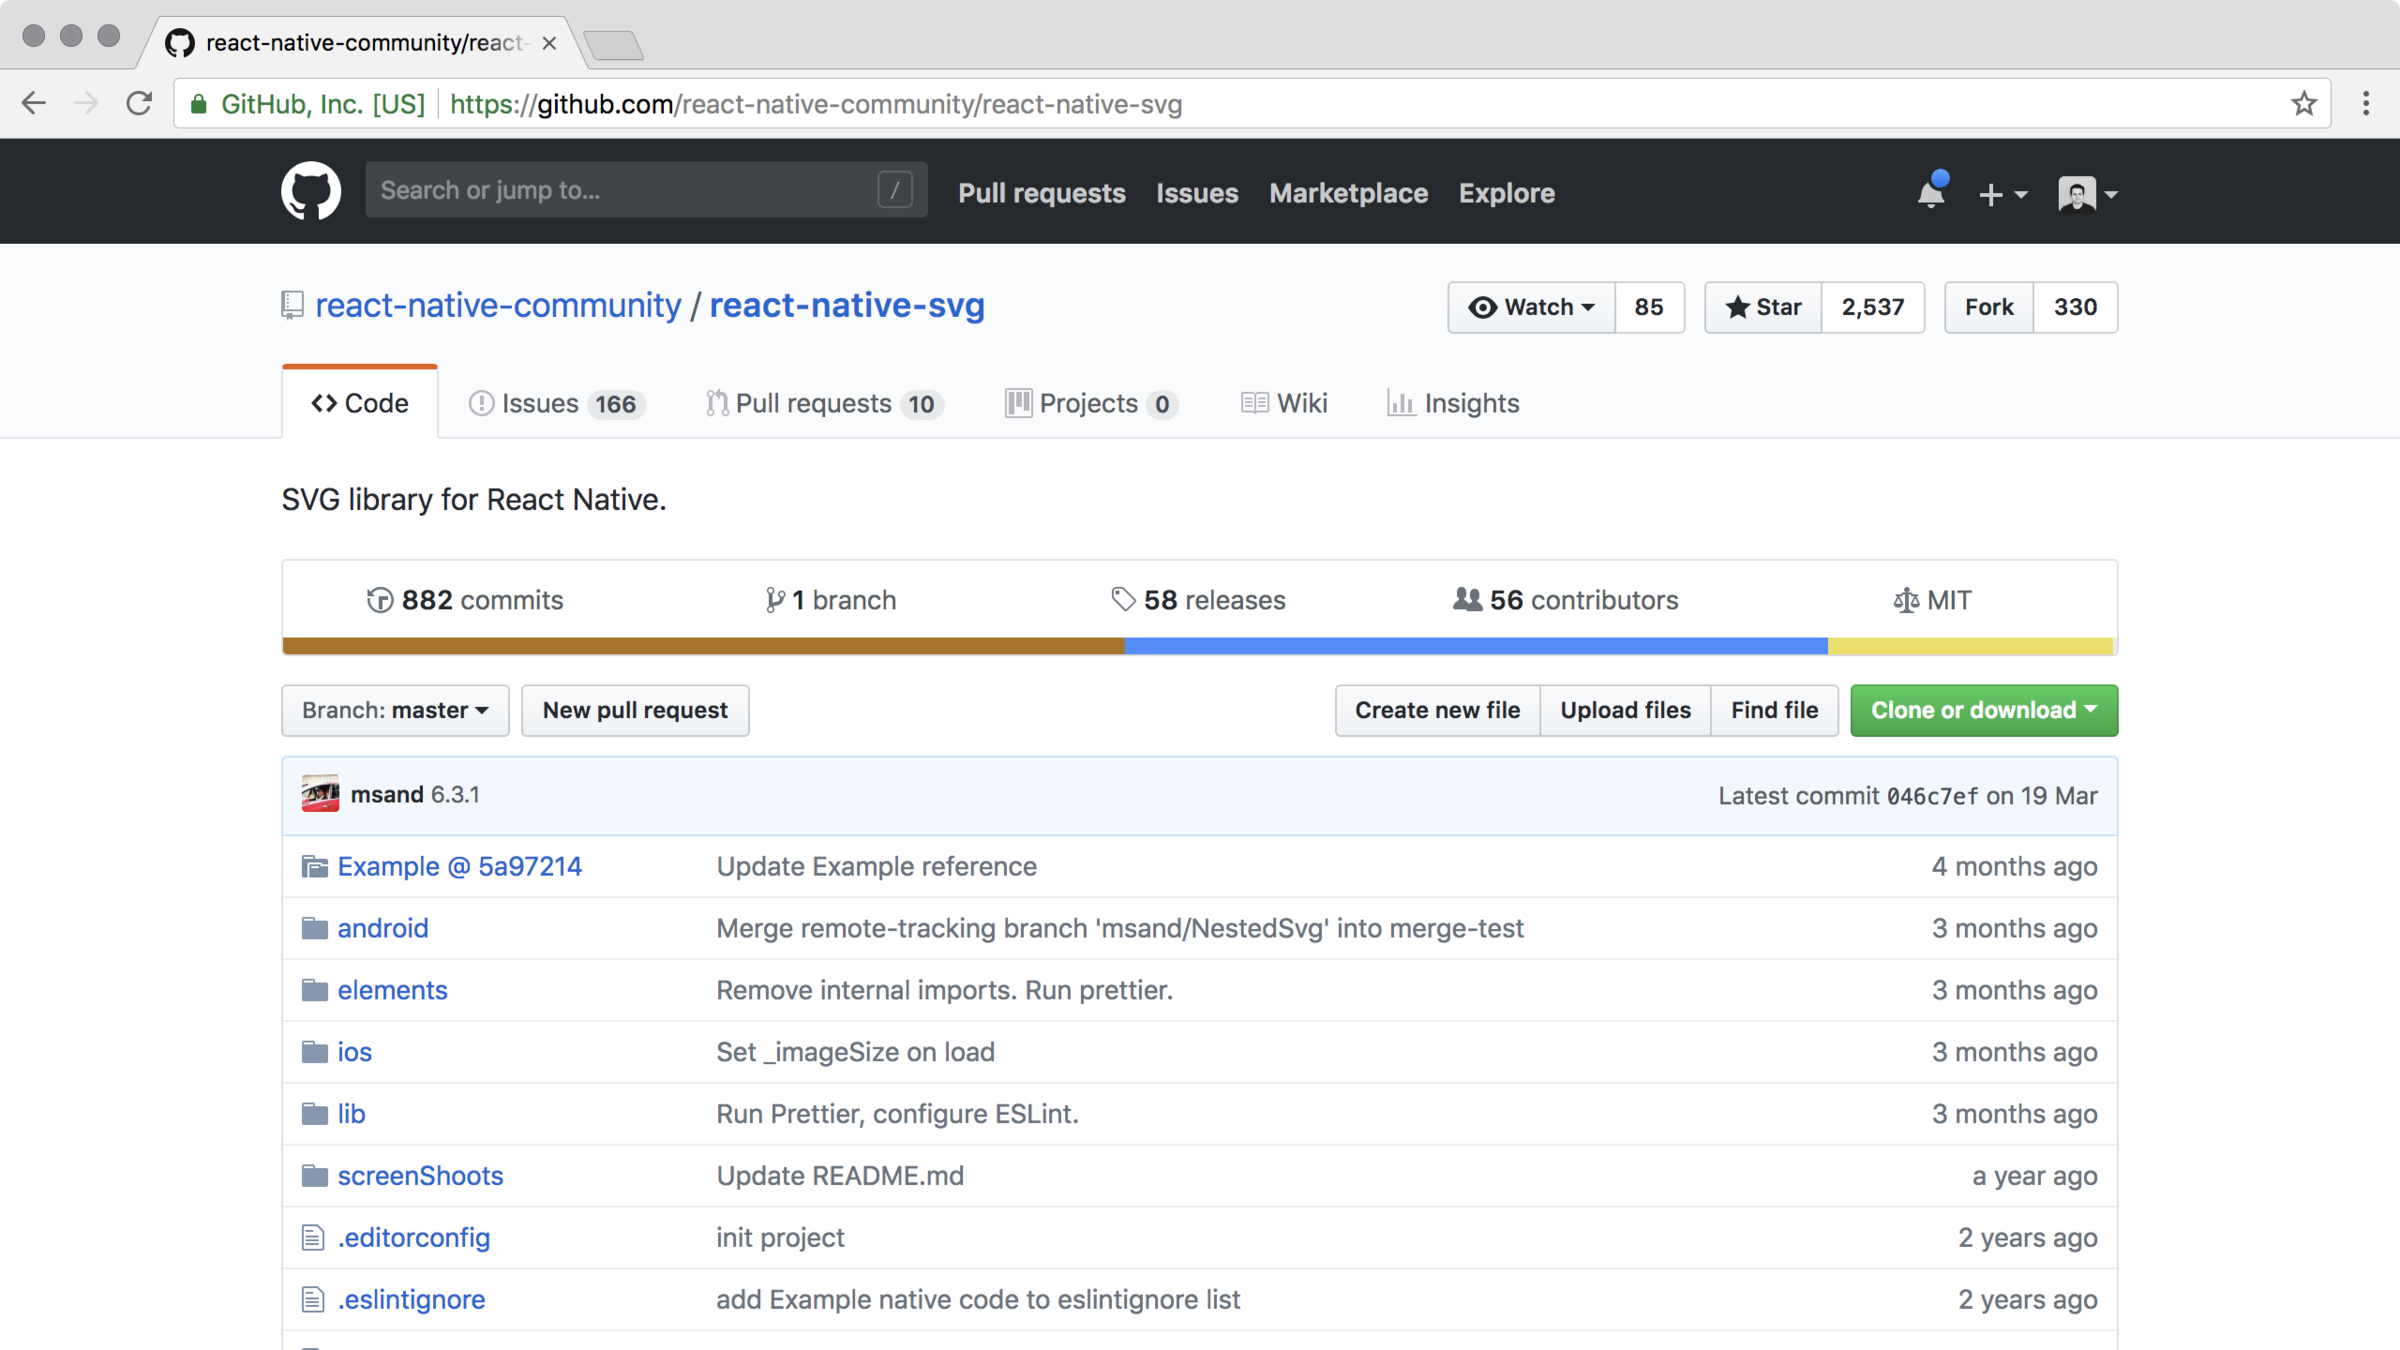Open the android folder link
This screenshot has width=2400, height=1350.
tap(382, 928)
